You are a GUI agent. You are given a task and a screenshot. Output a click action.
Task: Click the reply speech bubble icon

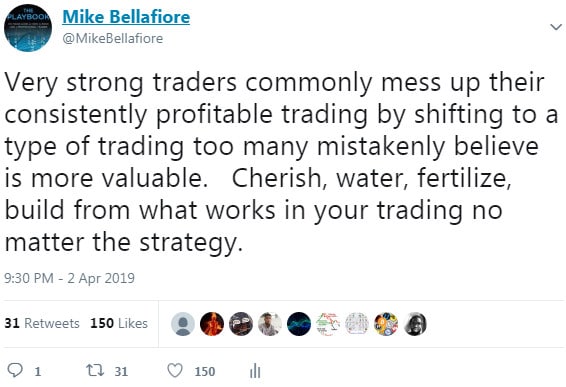click(15, 370)
